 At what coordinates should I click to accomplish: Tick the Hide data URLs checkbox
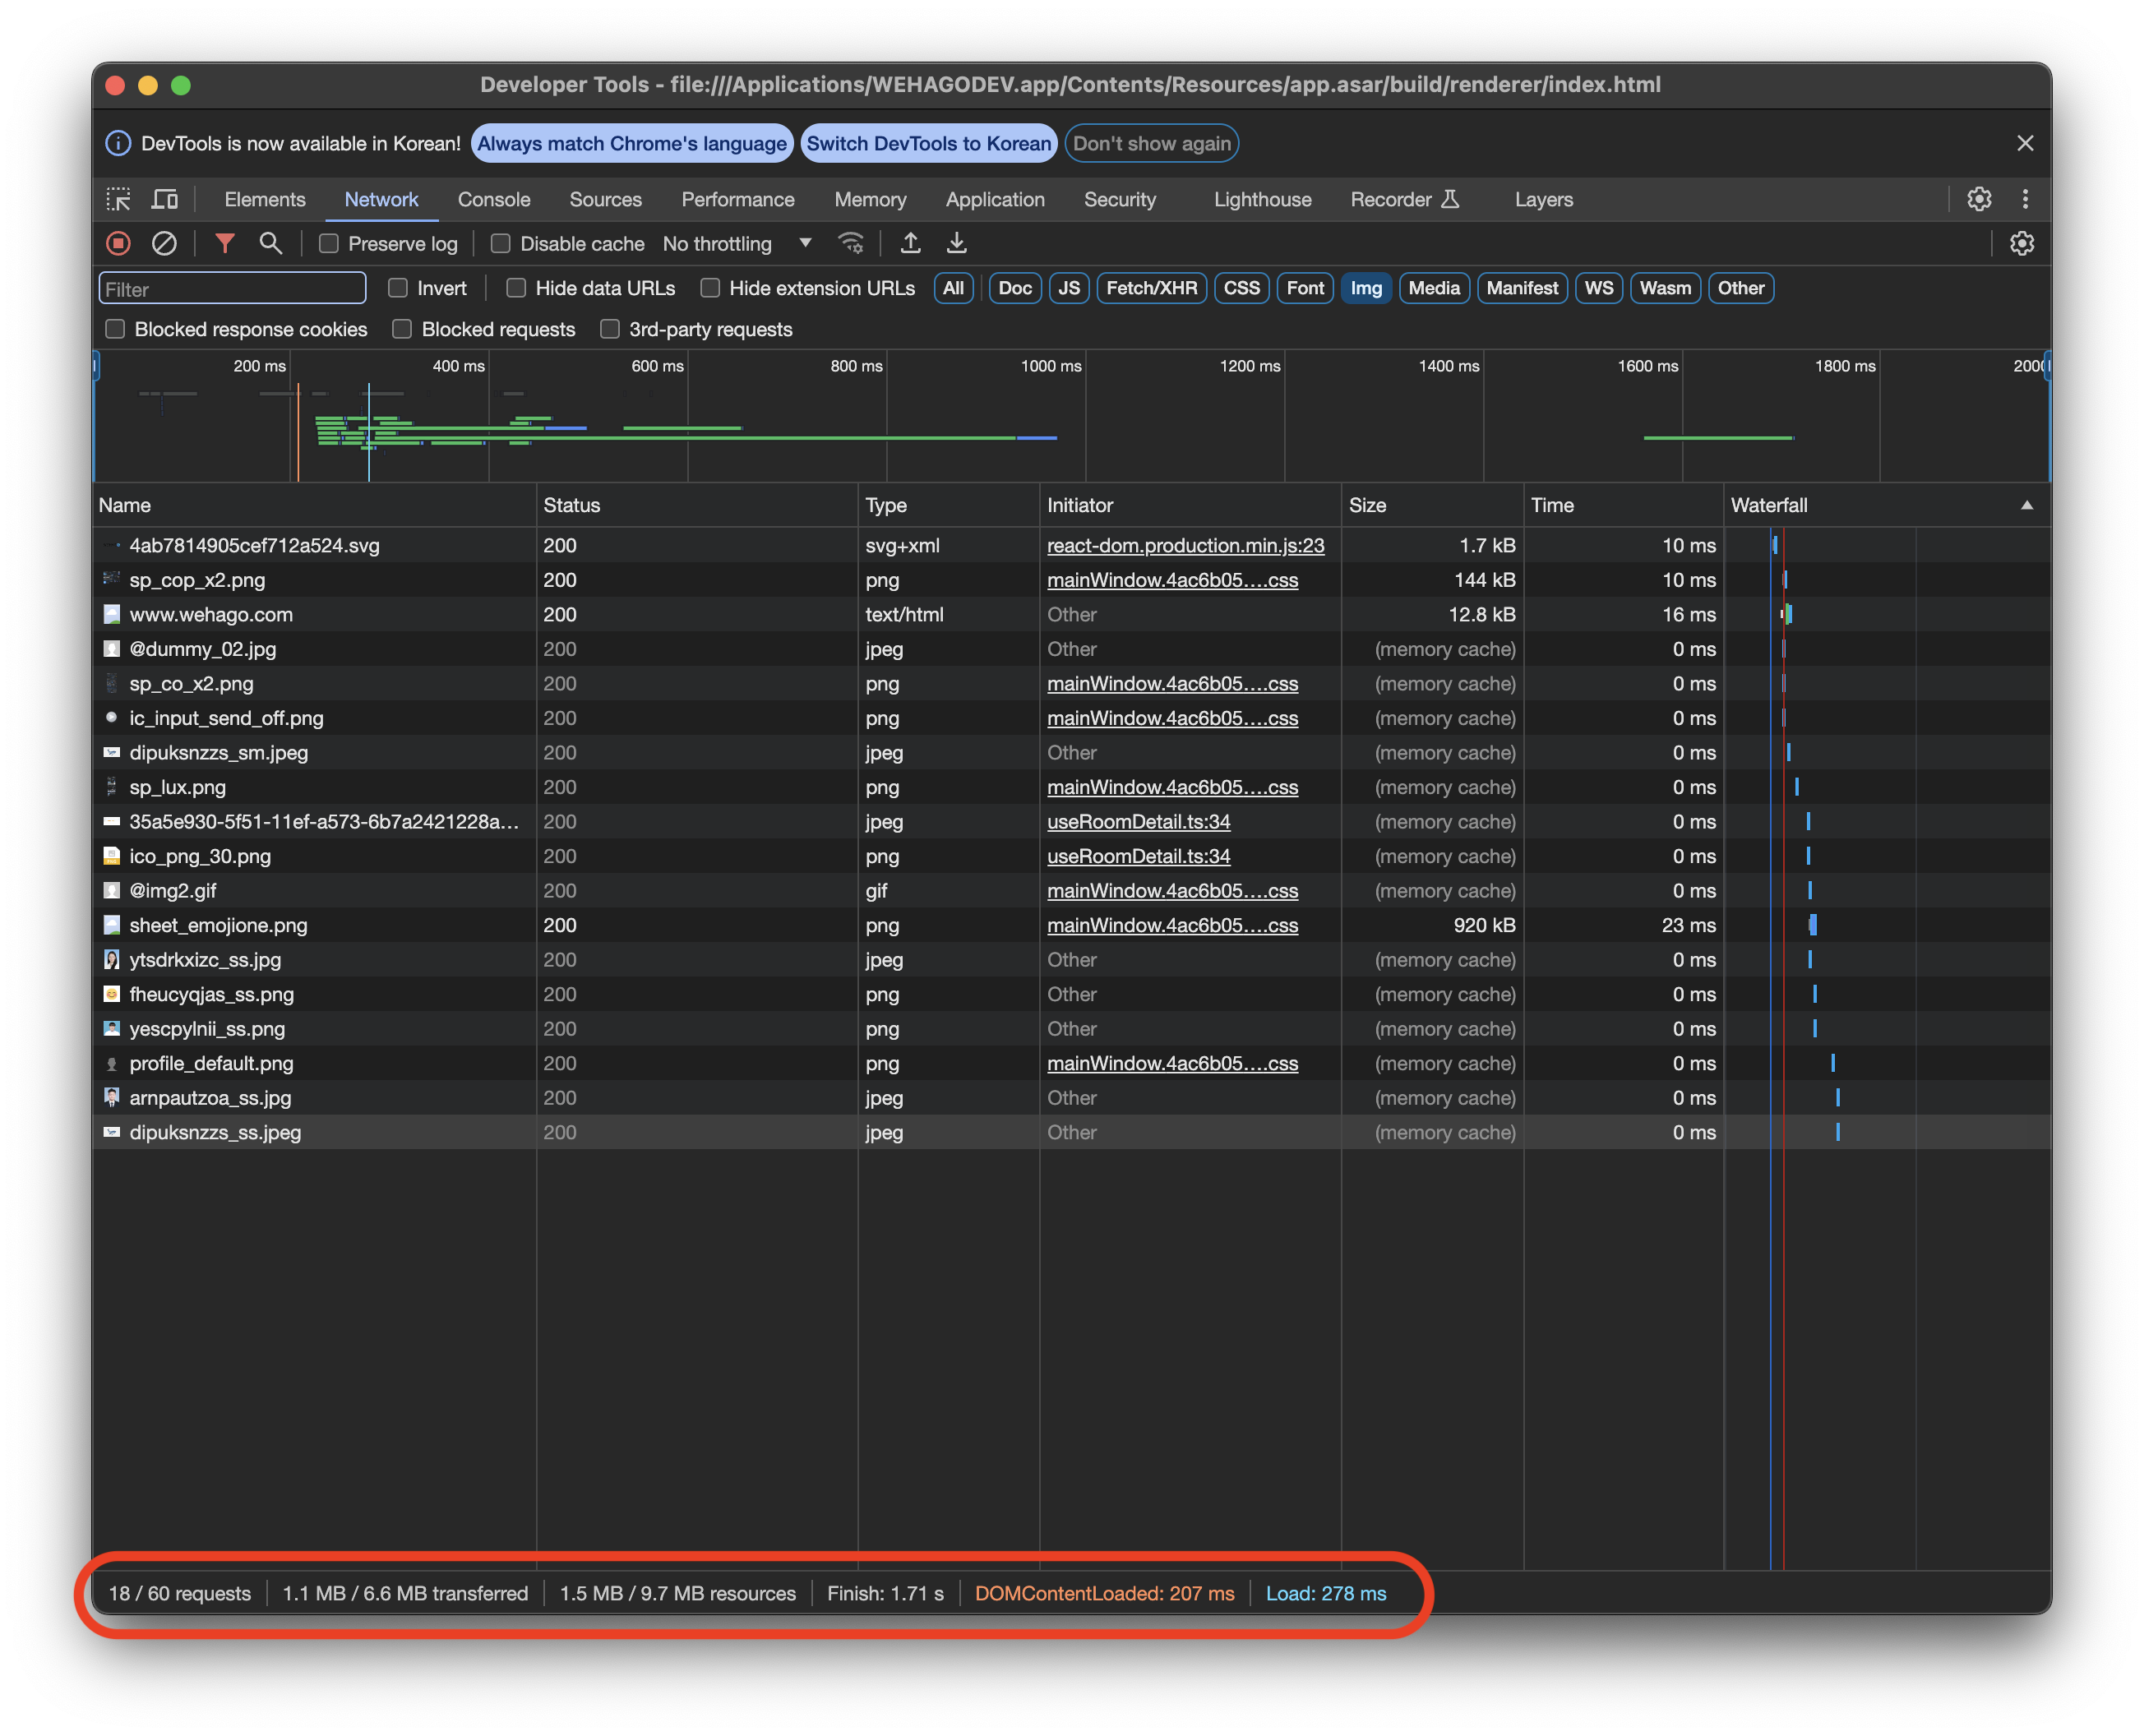click(516, 288)
